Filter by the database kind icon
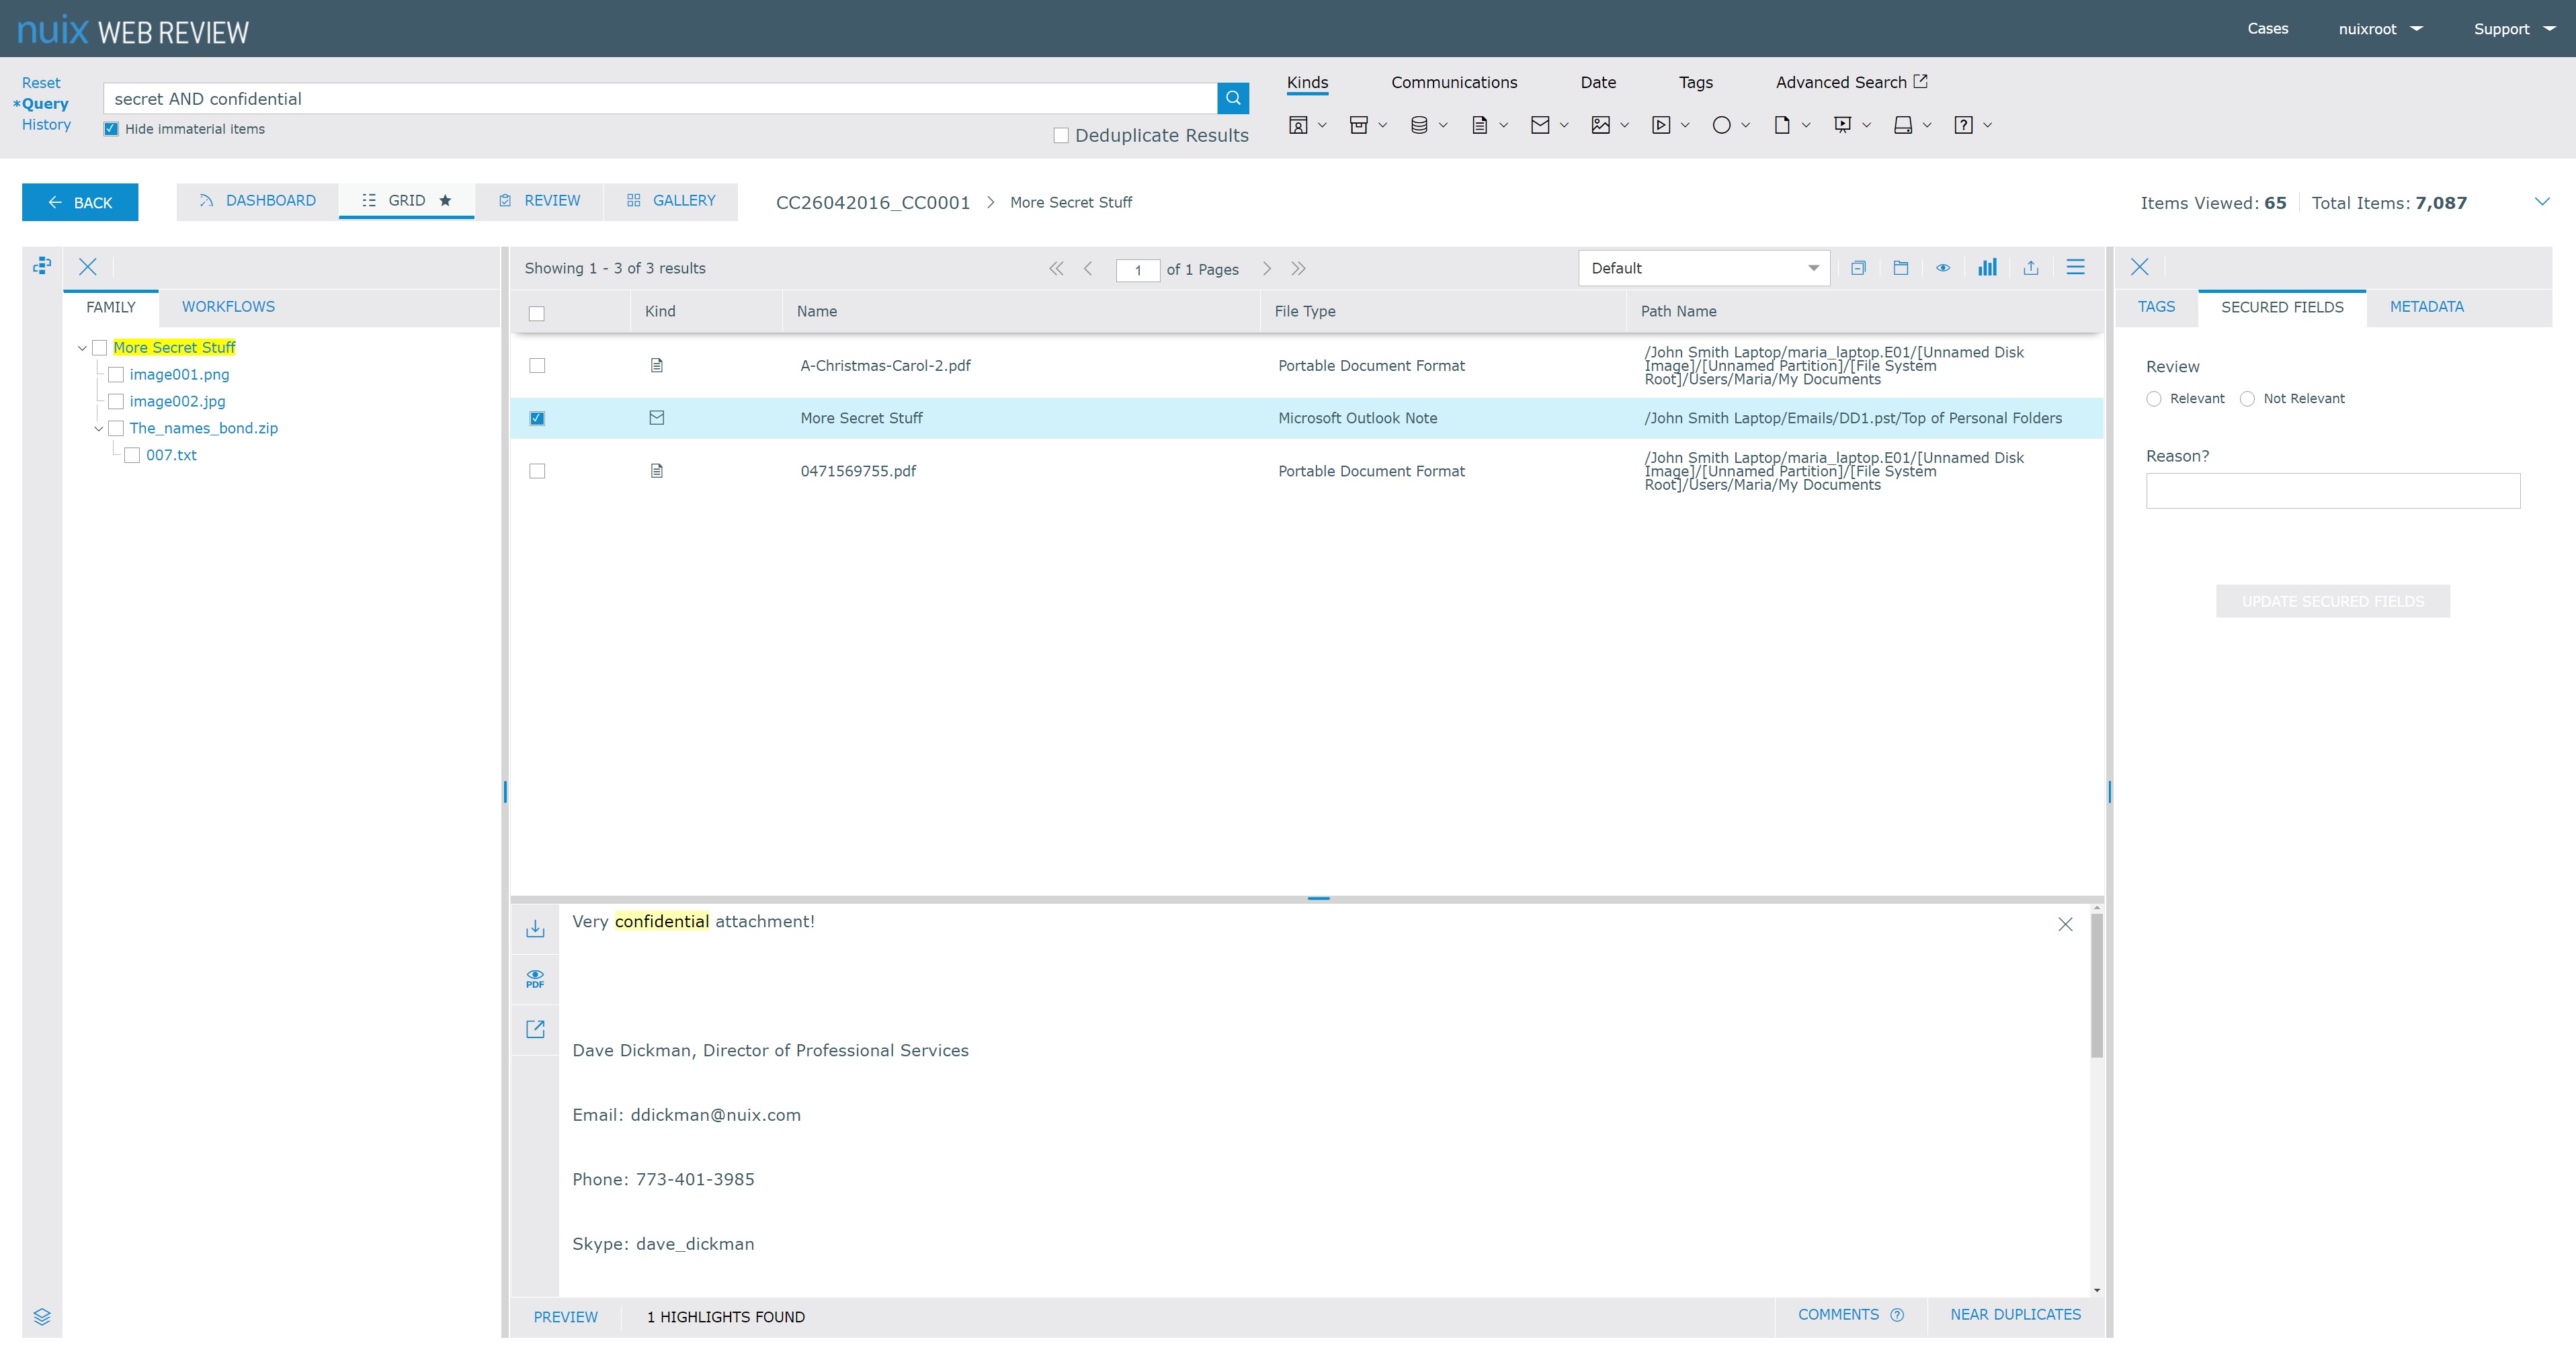 click(1418, 125)
